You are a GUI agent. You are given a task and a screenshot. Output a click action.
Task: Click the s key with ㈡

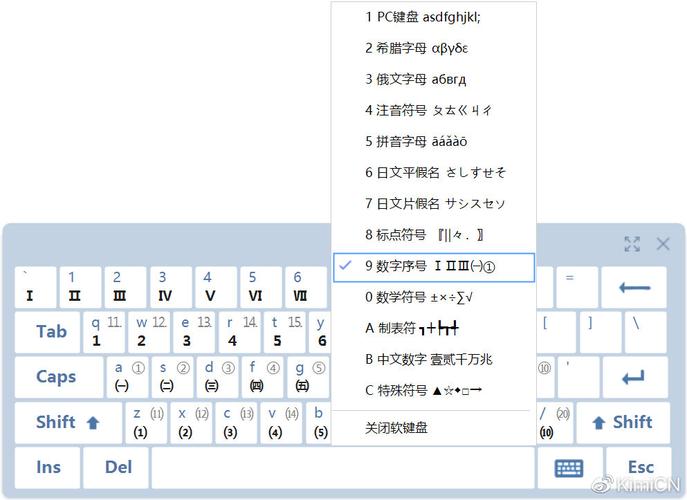173,377
